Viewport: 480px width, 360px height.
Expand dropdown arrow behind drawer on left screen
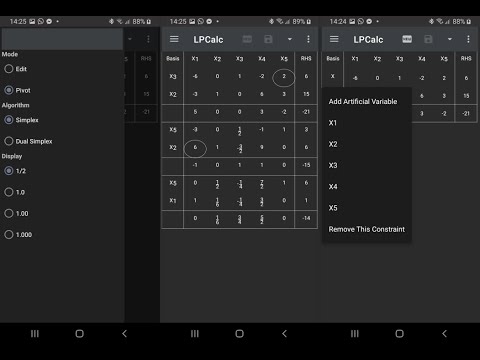(130, 39)
